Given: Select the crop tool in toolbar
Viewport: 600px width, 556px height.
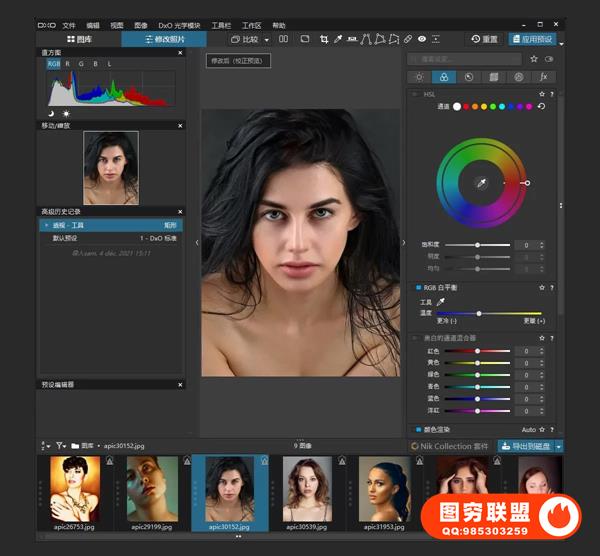Looking at the screenshot, I should (x=323, y=39).
